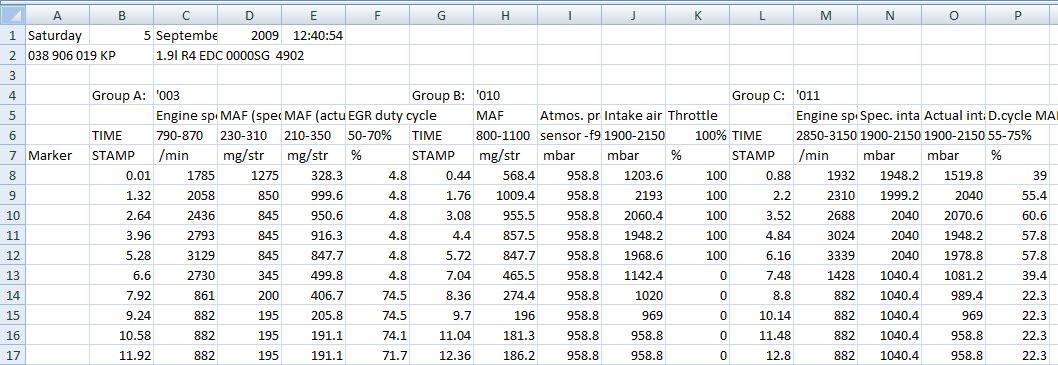Click value 2070.6 in column O
Screen dimensions: 1058x365
953,216
